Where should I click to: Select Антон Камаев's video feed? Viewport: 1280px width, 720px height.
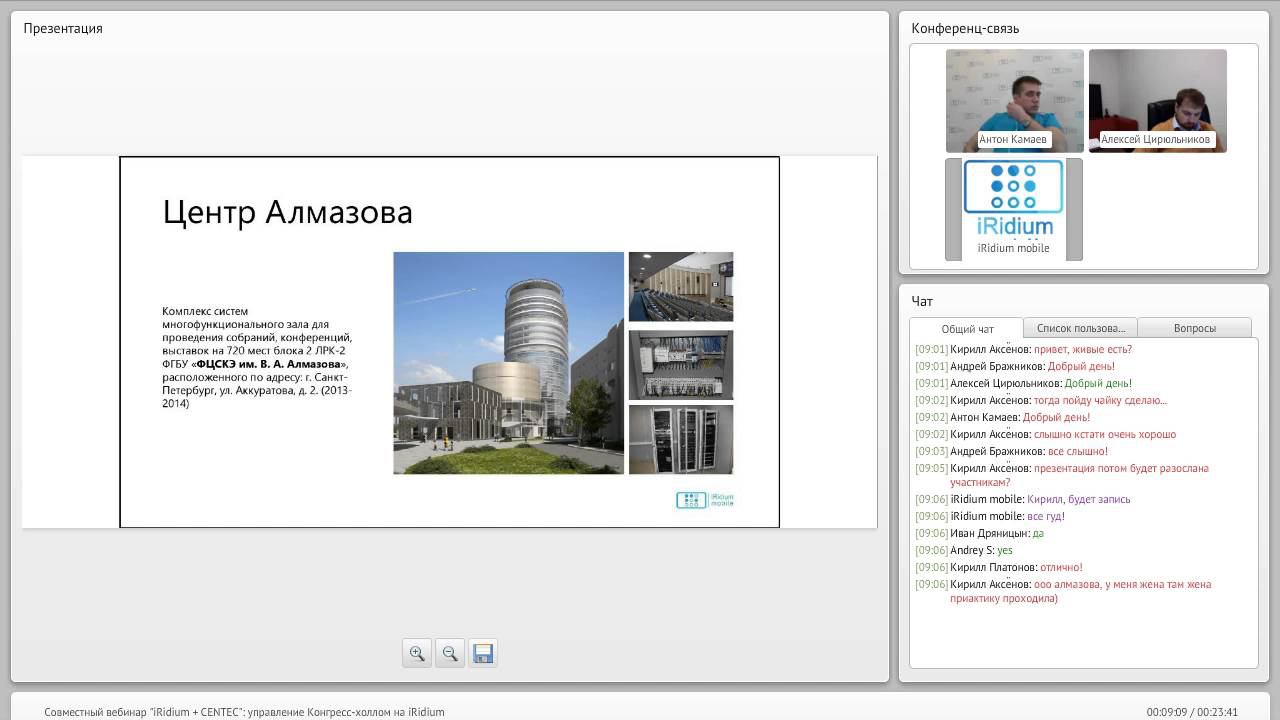click(1014, 100)
